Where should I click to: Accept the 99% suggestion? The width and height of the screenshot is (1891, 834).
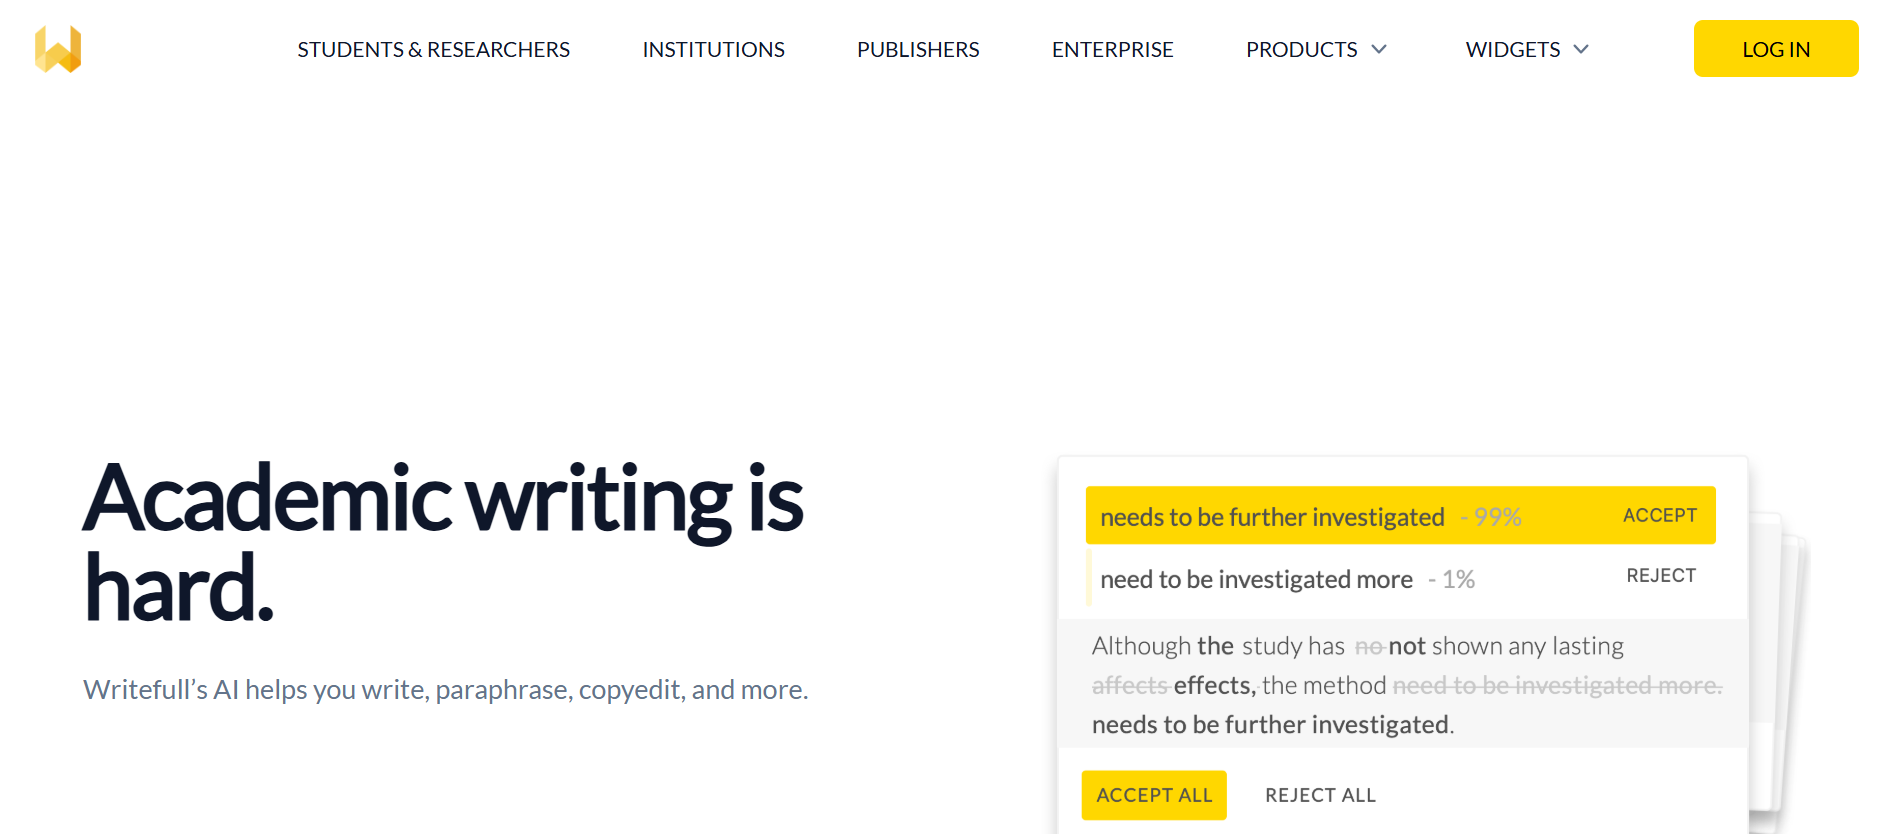tap(1660, 515)
